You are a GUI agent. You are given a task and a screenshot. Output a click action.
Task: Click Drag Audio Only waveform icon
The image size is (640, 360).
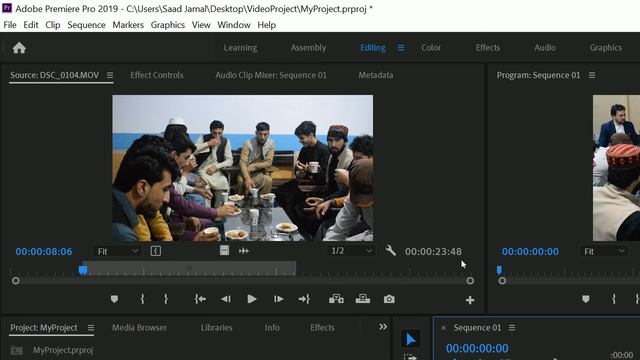coord(244,251)
